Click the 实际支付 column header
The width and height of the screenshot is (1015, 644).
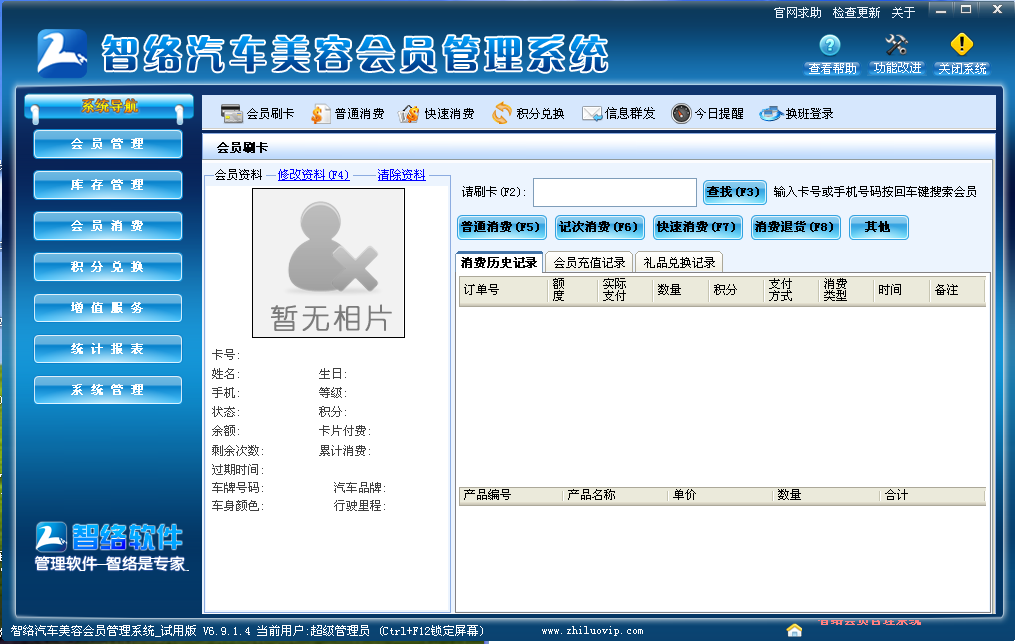click(x=625, y=290)
